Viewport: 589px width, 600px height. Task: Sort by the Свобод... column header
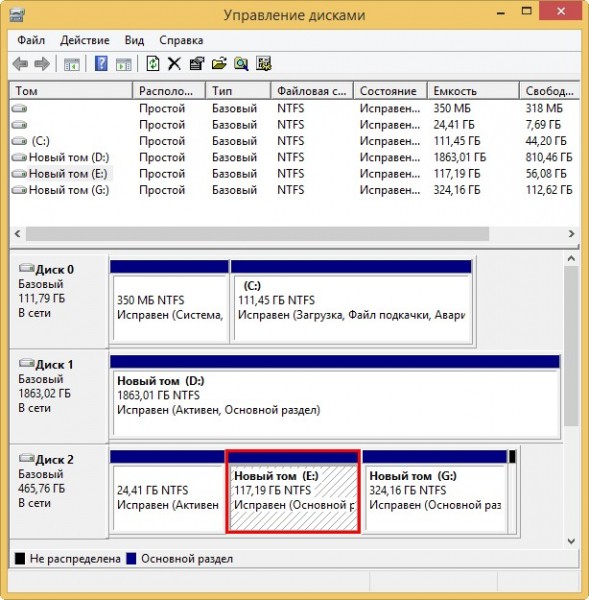pos(550,91)
